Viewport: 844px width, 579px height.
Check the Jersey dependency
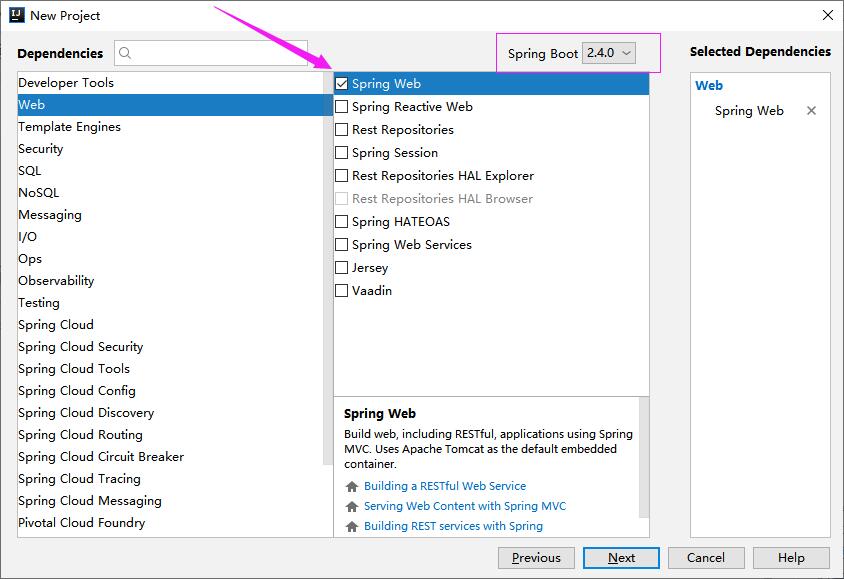pyautogui.click(x=341, y=267)
